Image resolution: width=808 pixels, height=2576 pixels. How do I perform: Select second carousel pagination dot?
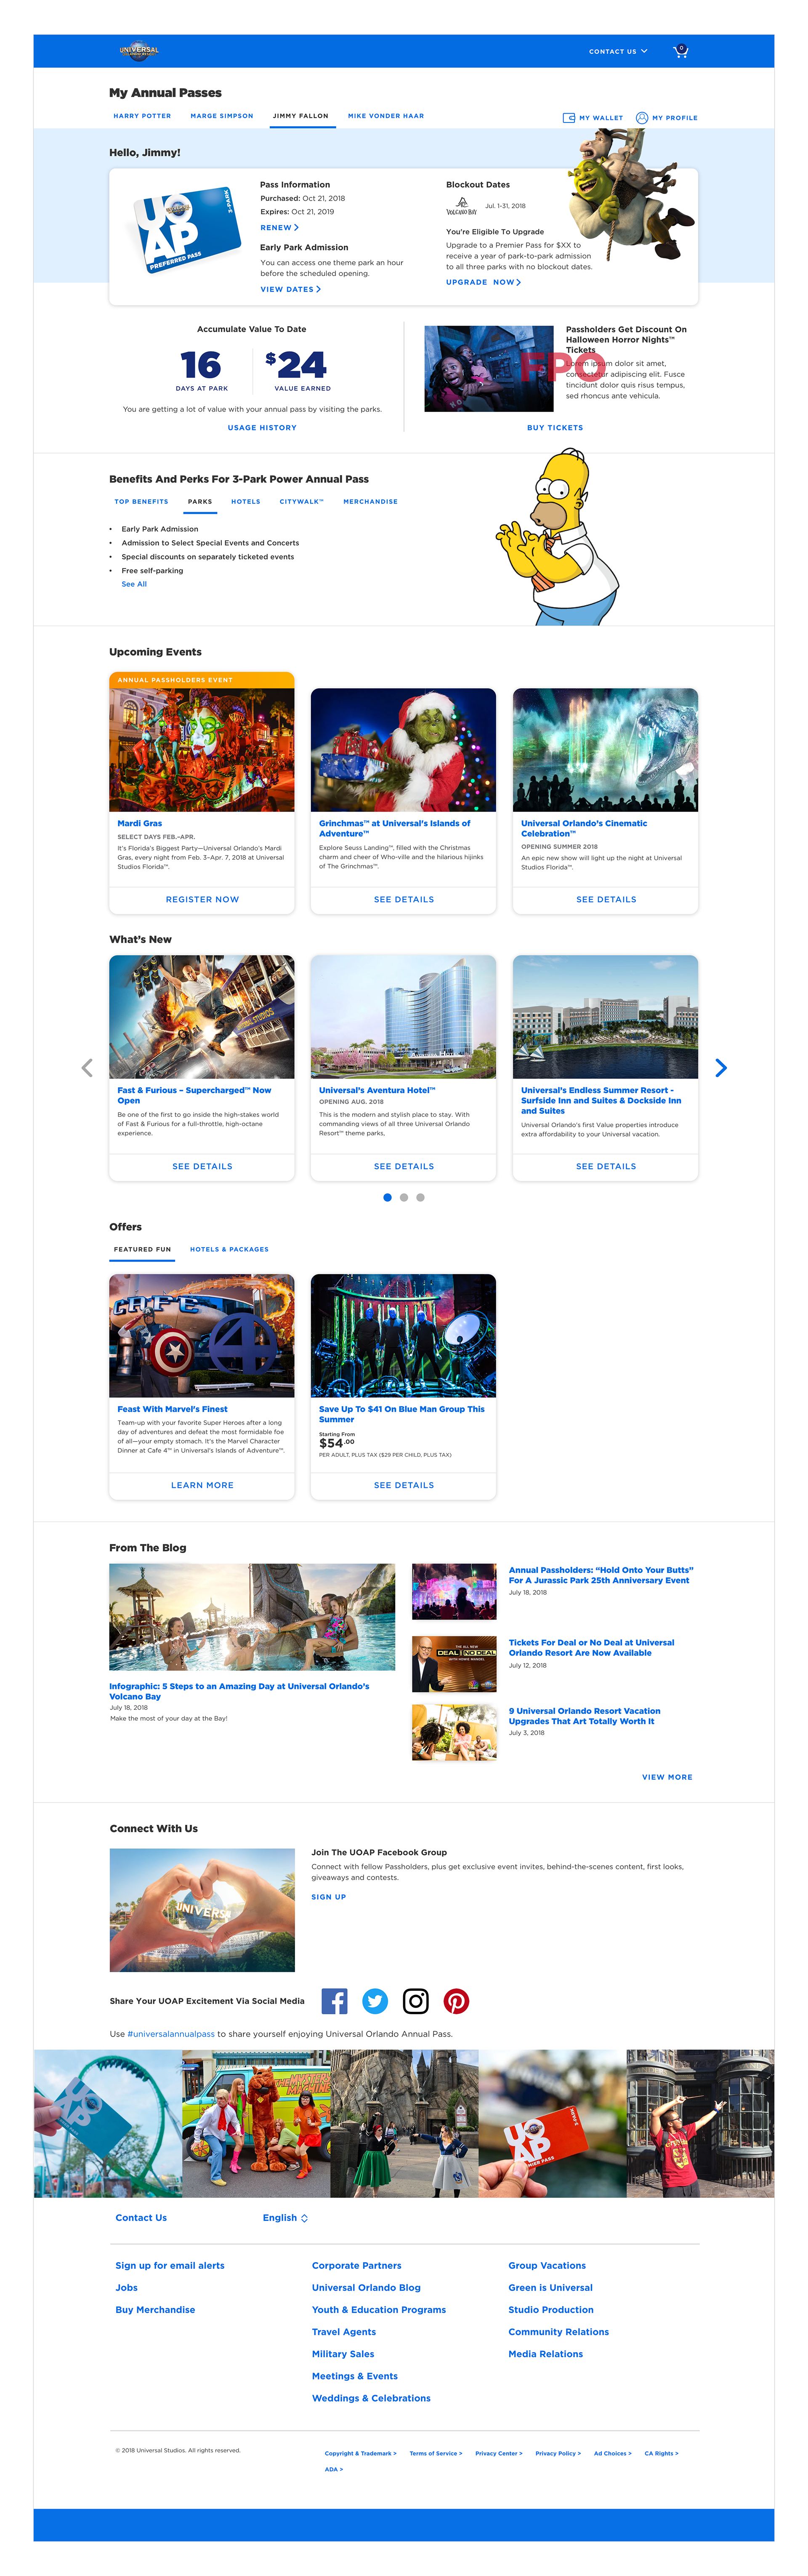[x=404, y=1197]
